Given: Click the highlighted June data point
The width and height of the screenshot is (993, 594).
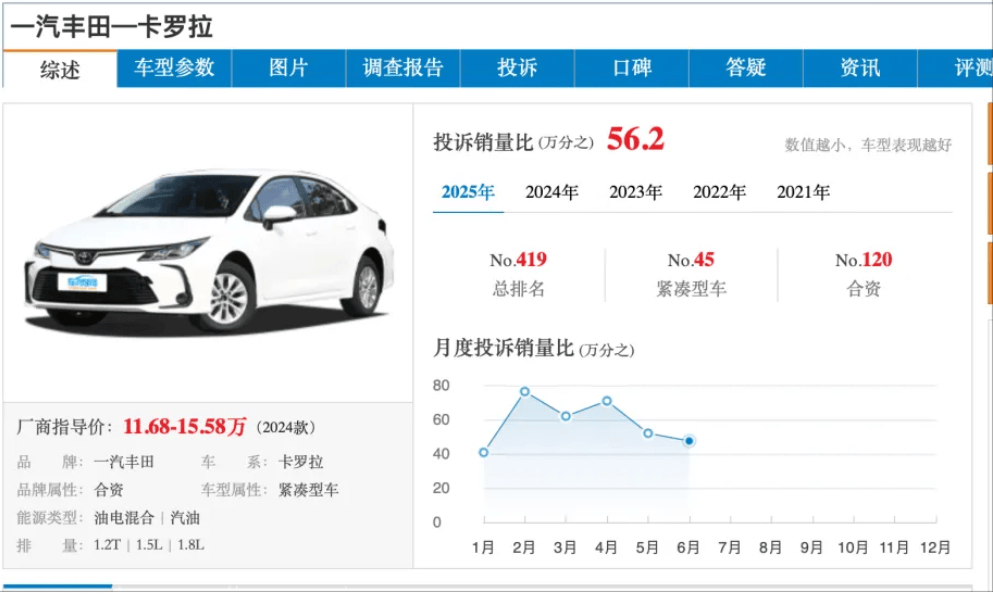Looking at the screenshot, I should pyautogui.click(x=690, y=440).
